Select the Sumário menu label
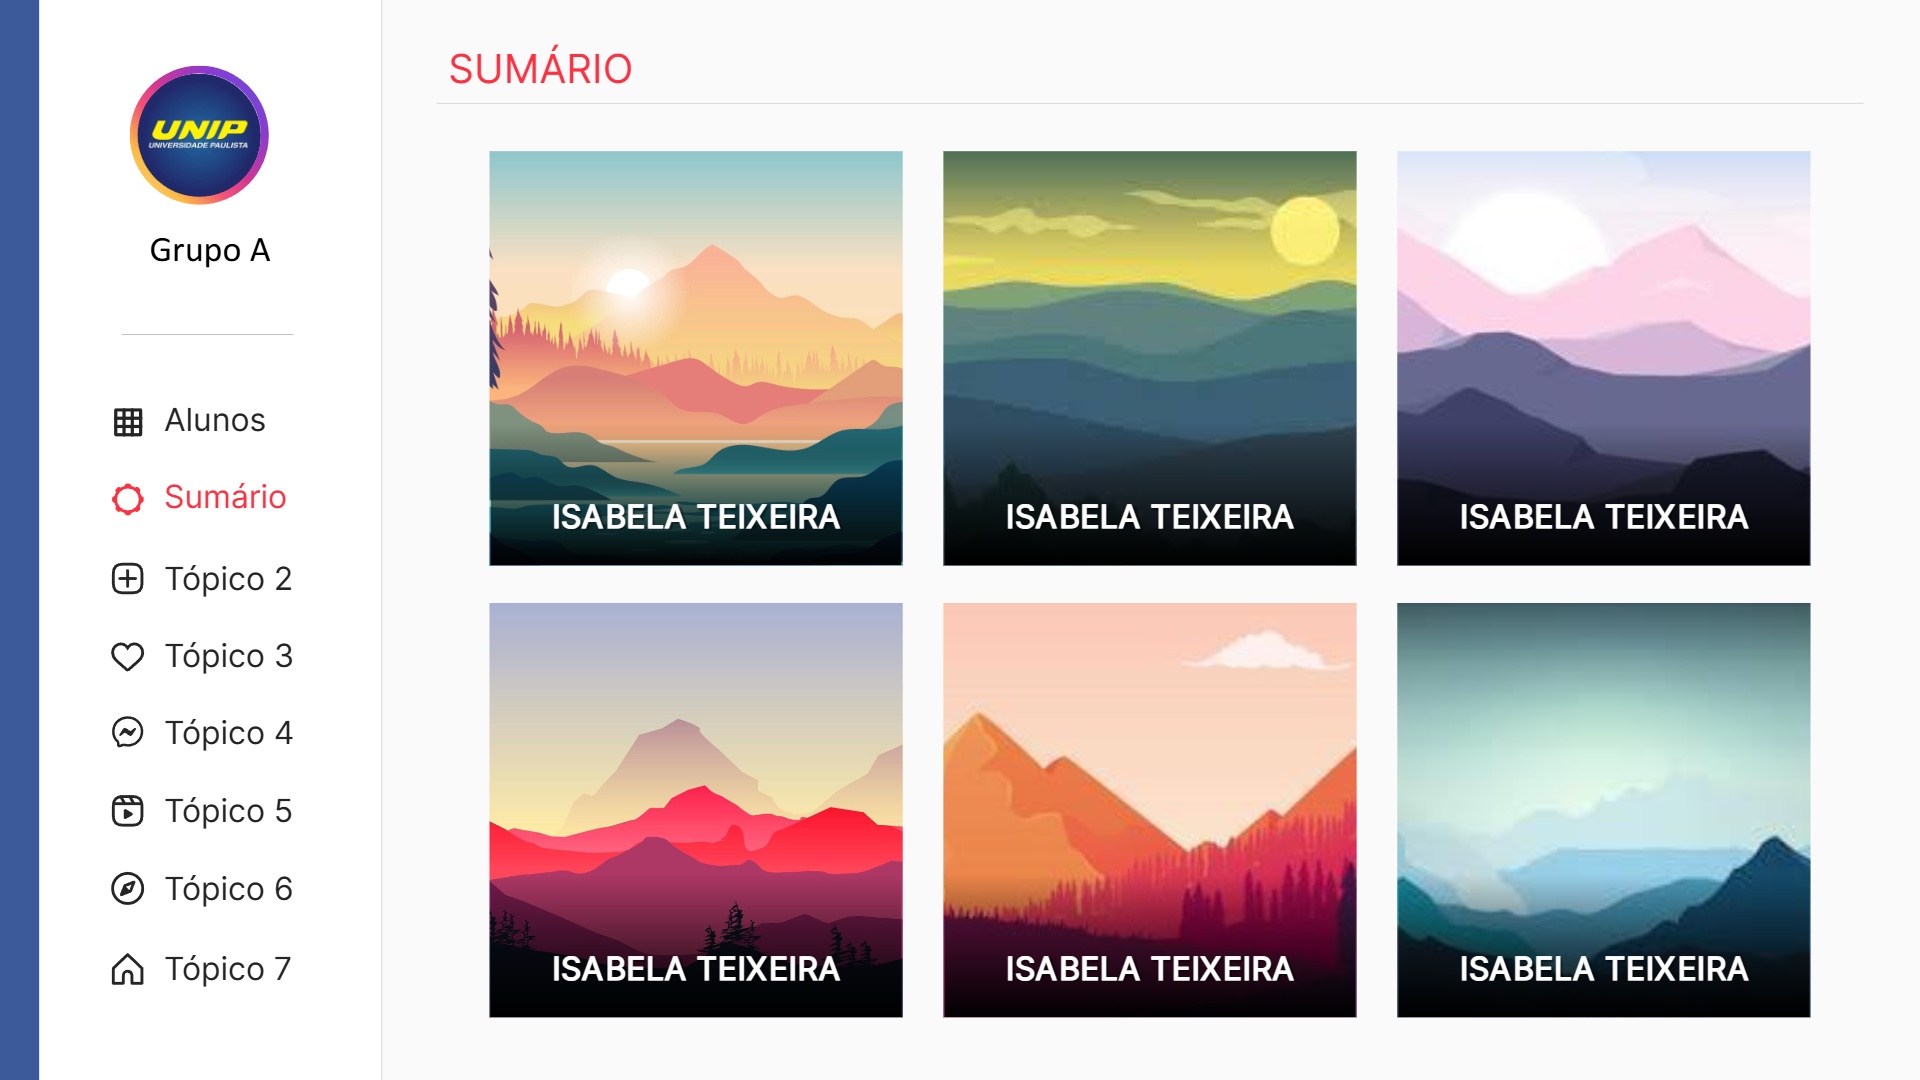This screenshot has width=1920, height=1080. click(225, 497)
